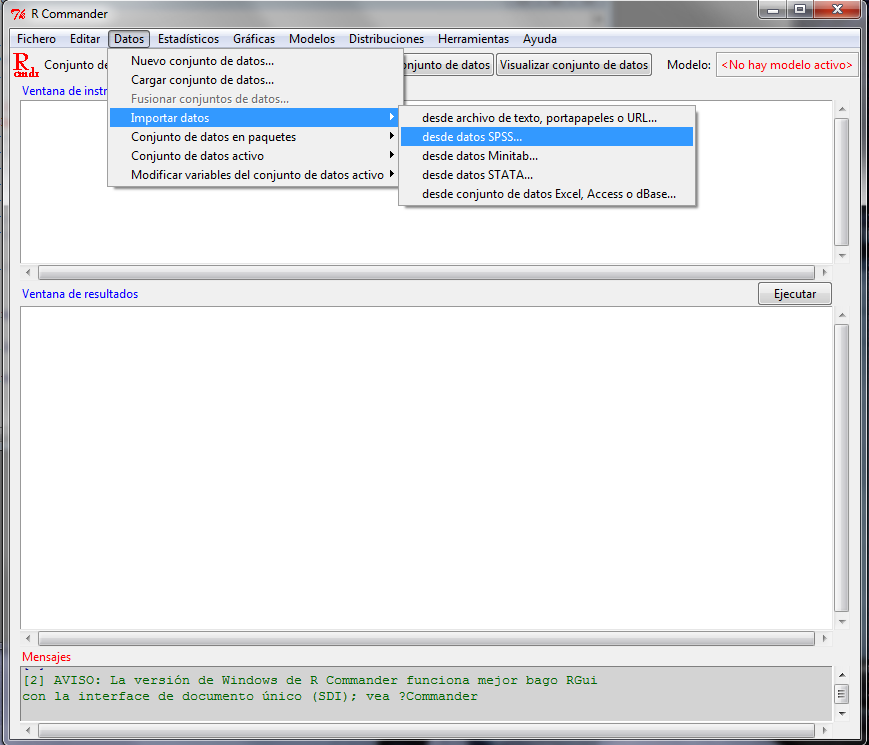Expand Conjunto de datos en paquetes submenu
Image resolution: width=869 pixels, height=745 pixels.
[x=255, y=137]
